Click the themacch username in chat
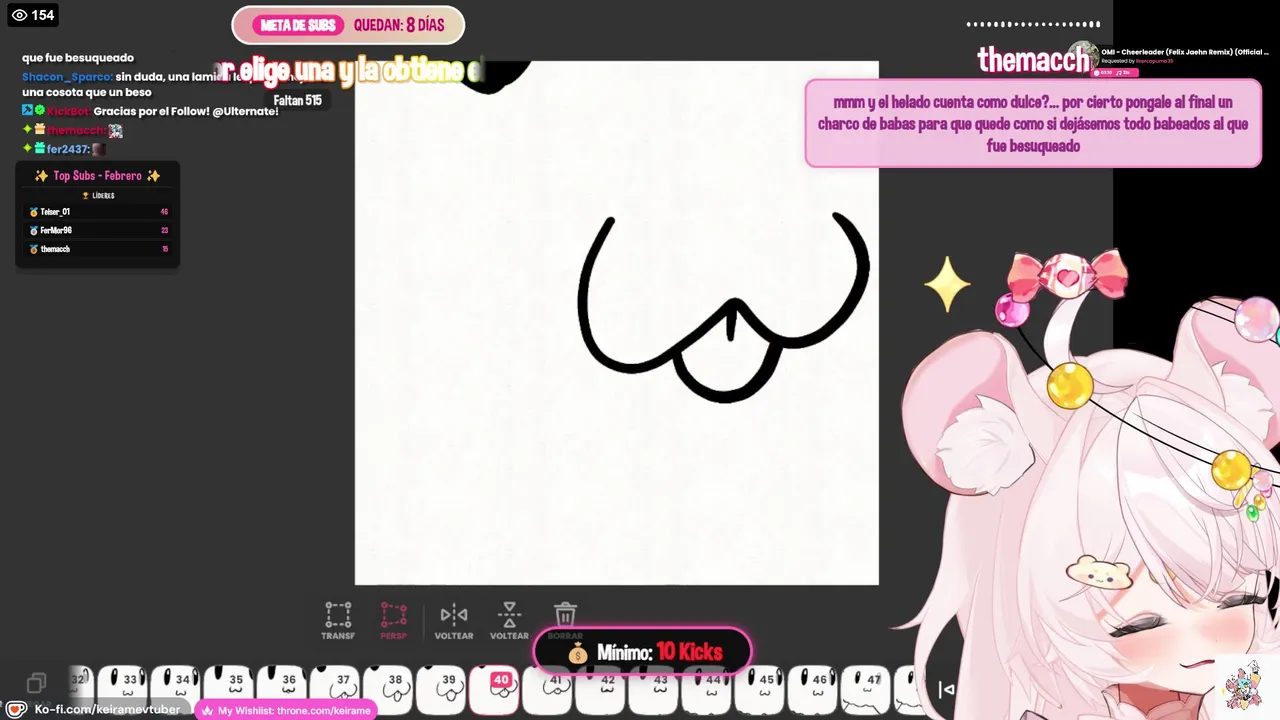The image size is (1280, 720). pos(75,130)
